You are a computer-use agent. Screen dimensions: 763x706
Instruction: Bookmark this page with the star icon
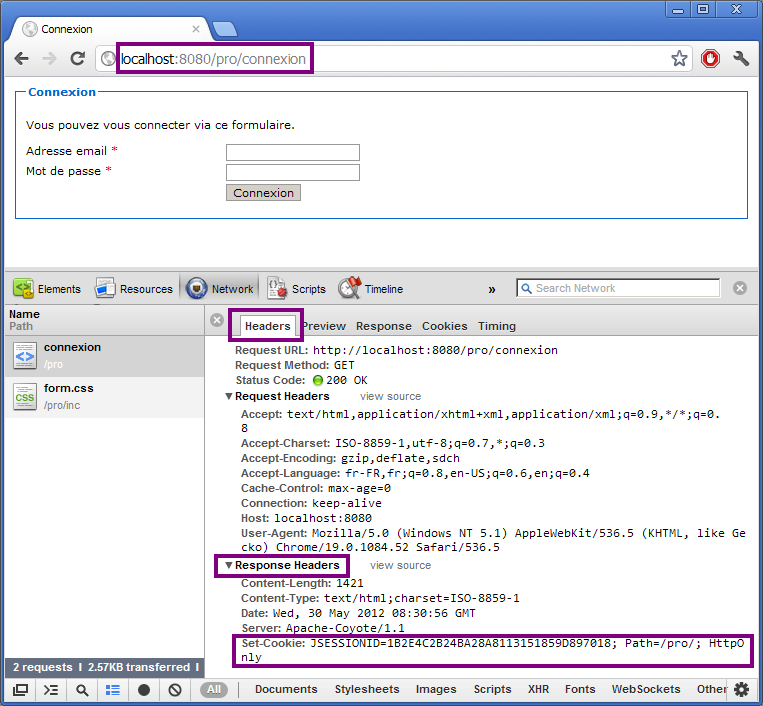(679, 59)
